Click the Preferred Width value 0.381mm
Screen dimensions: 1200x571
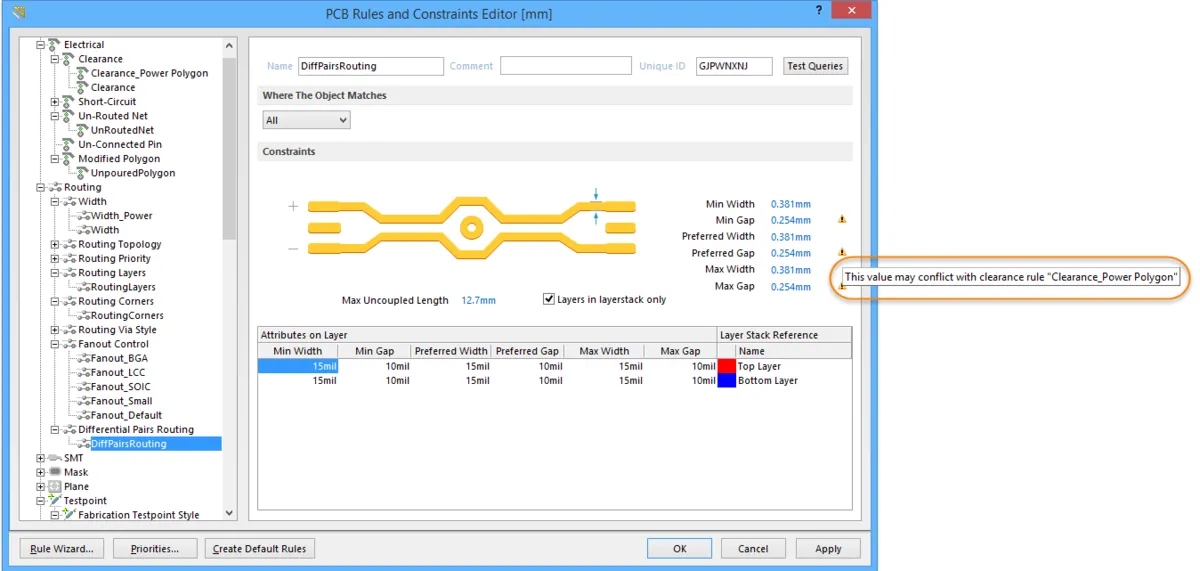(791, 237)
